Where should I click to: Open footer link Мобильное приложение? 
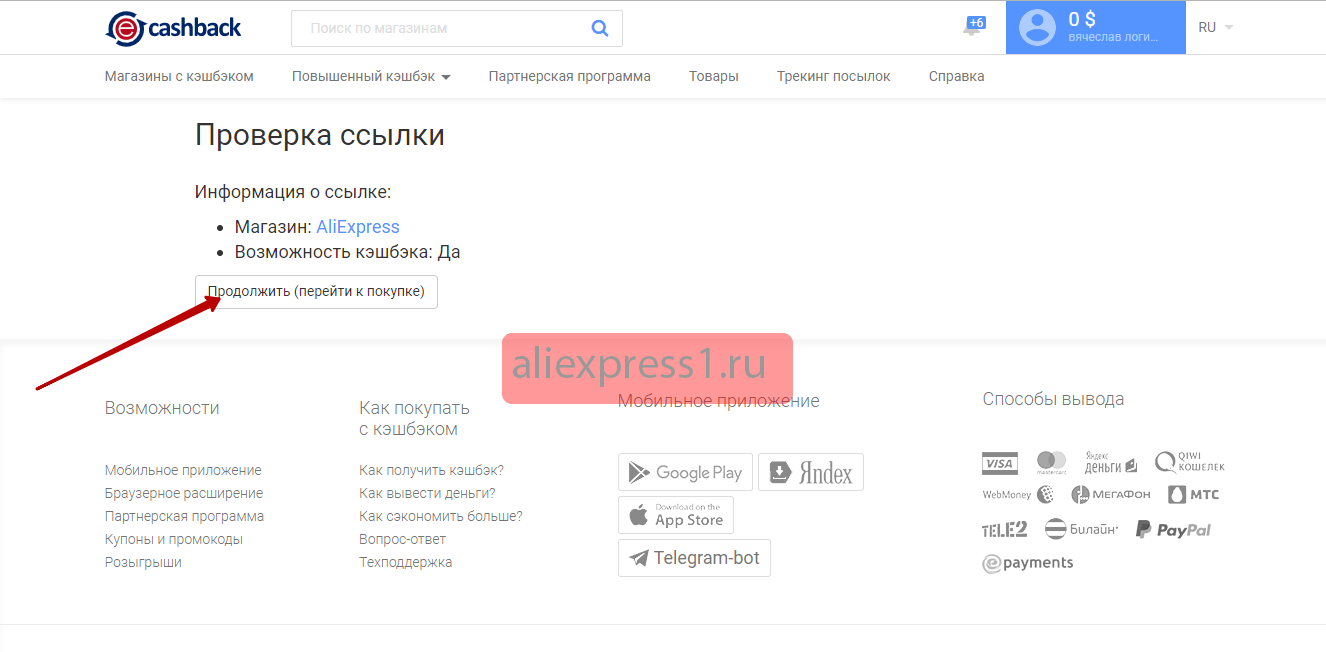pos(183,470)
